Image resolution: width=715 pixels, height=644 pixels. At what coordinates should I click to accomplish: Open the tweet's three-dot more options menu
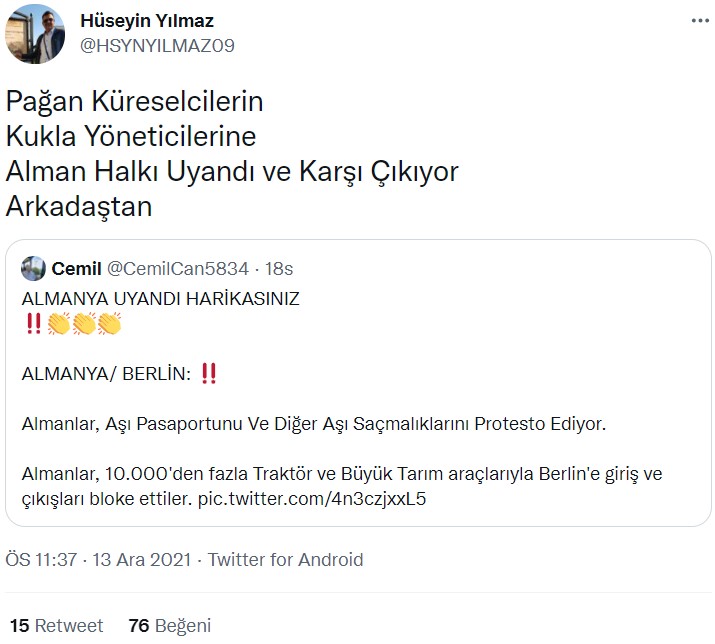pos(695,20)
